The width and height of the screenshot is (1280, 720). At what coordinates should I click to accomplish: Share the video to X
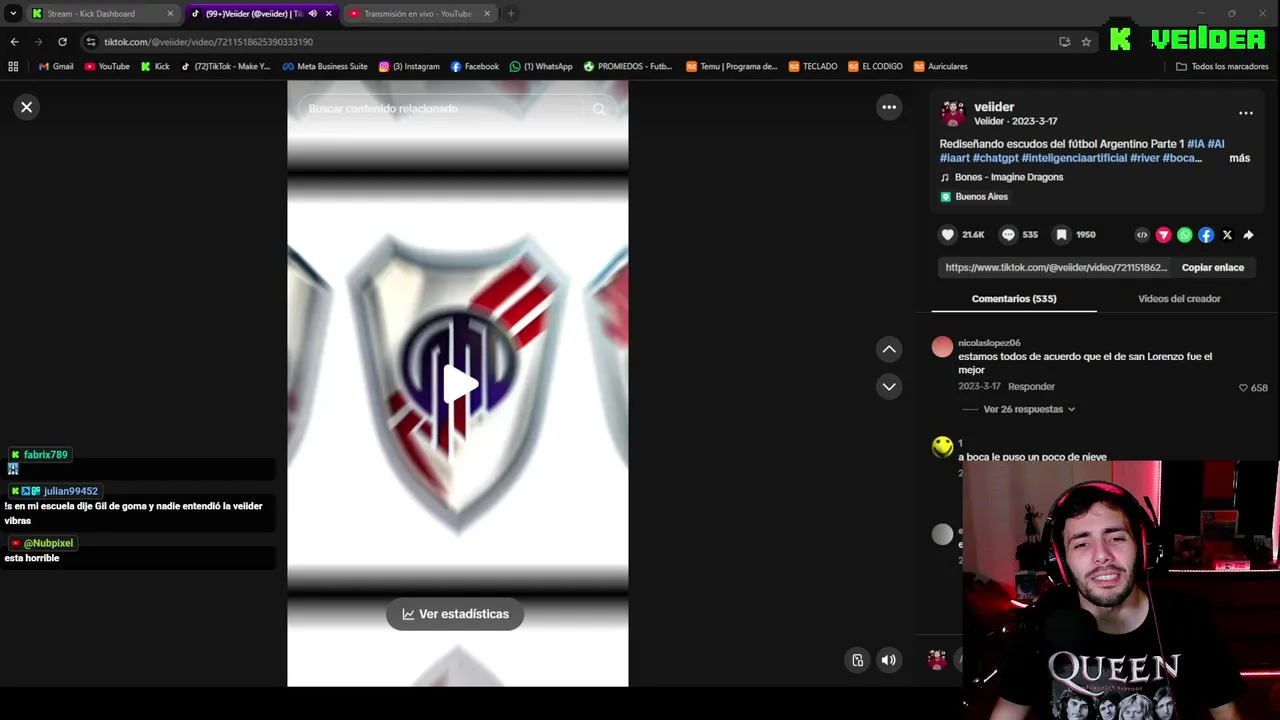tap(1227, 235)
